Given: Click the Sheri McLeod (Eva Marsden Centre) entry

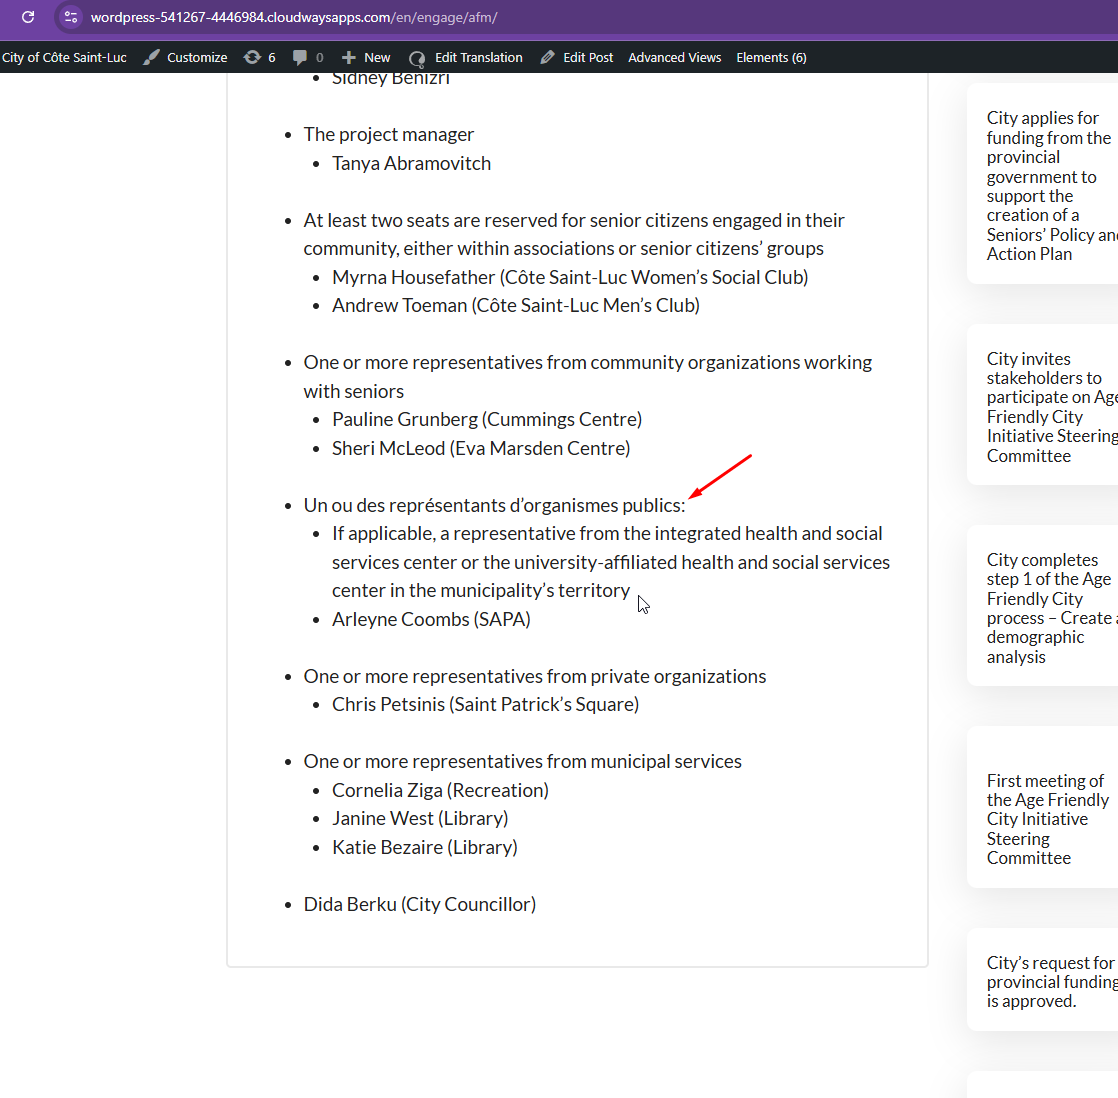Looking at the screenshot, I should pyautogui.click(x=481, y=448).
